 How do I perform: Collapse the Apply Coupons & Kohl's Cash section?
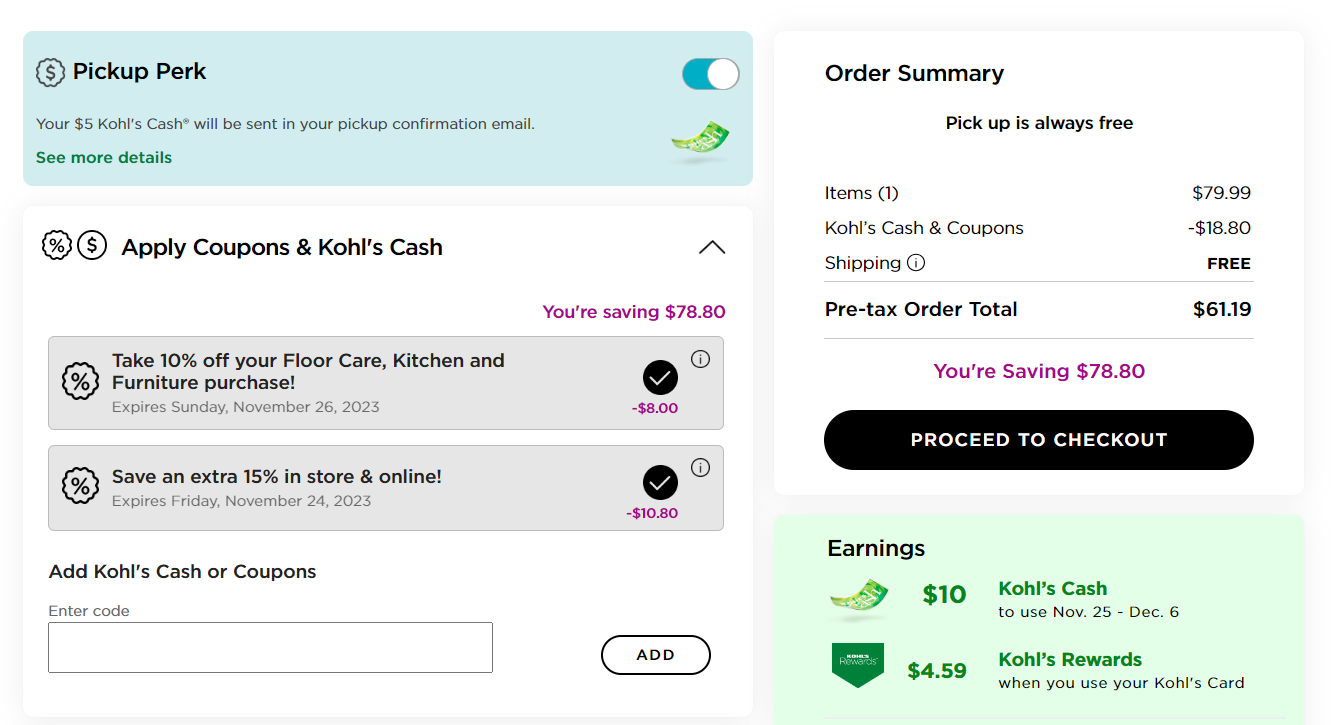pos(712,247)
